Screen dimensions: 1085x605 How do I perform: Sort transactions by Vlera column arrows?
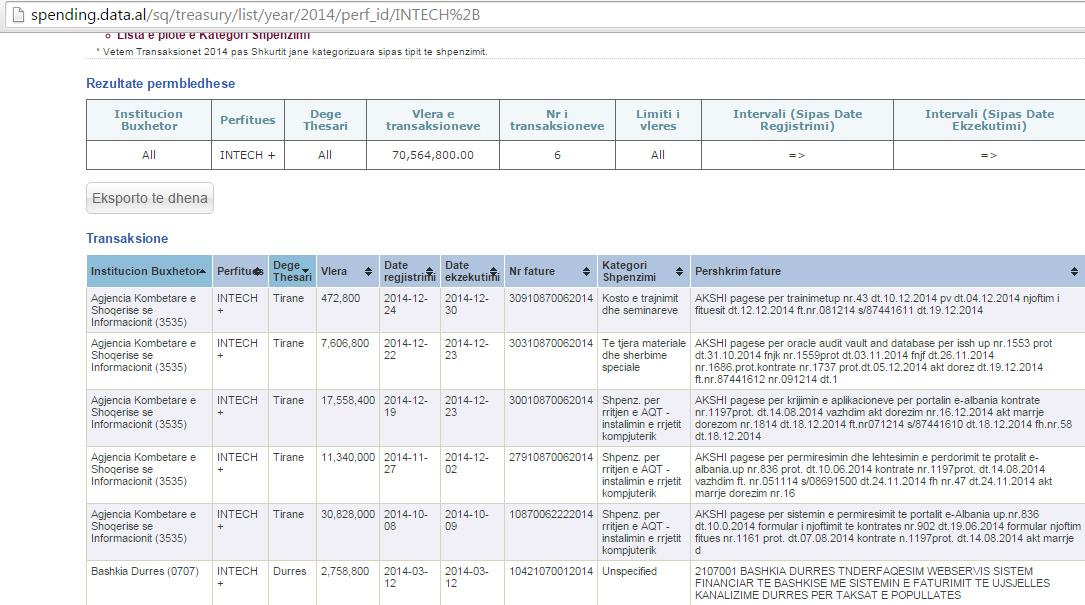point(367,272)
